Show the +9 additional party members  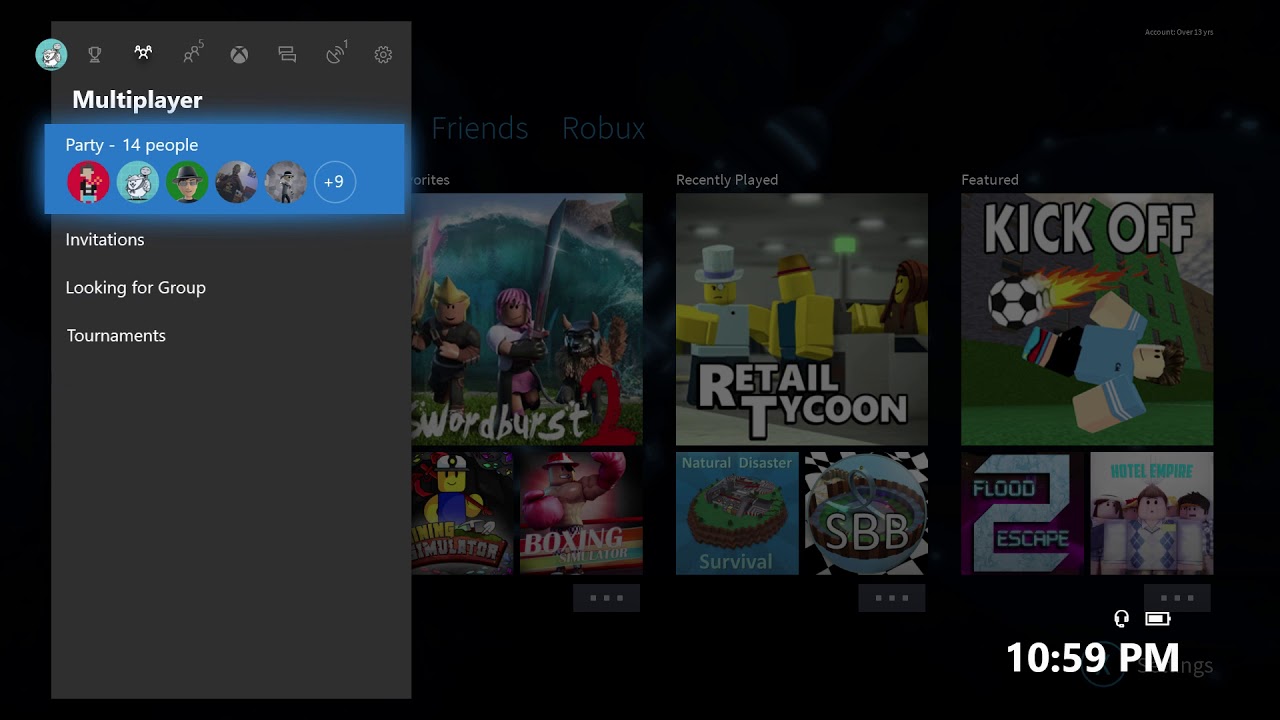[335, 182]
